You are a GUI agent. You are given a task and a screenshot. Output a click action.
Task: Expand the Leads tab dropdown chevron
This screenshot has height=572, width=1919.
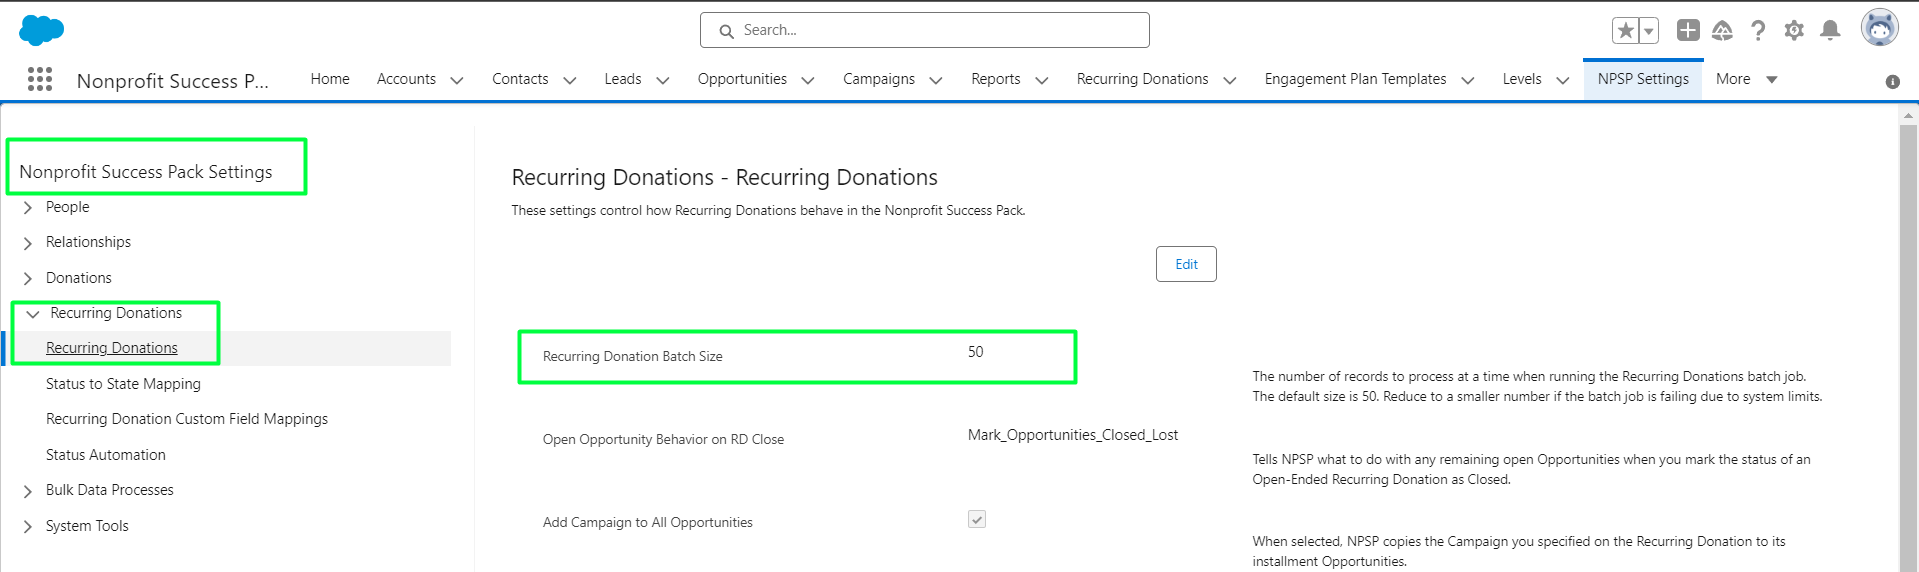click(662, 80)
